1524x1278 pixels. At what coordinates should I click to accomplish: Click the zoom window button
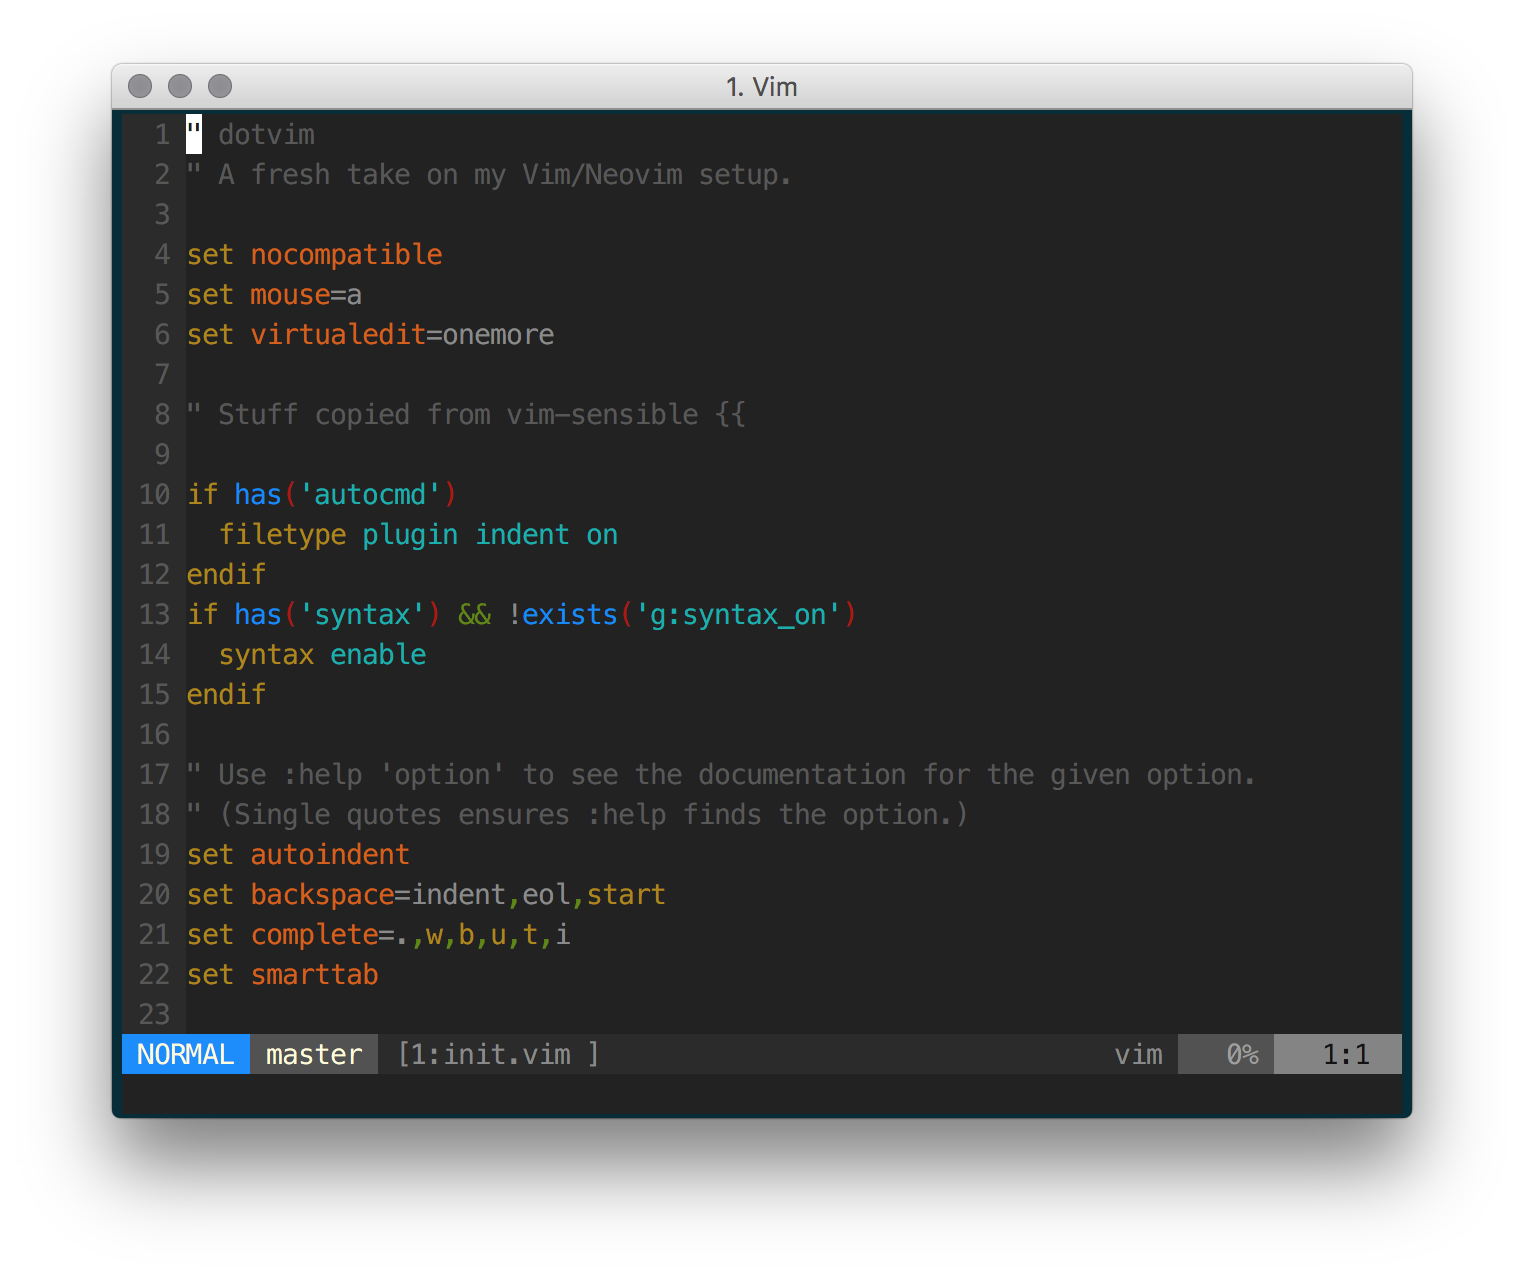coord(220,86)
